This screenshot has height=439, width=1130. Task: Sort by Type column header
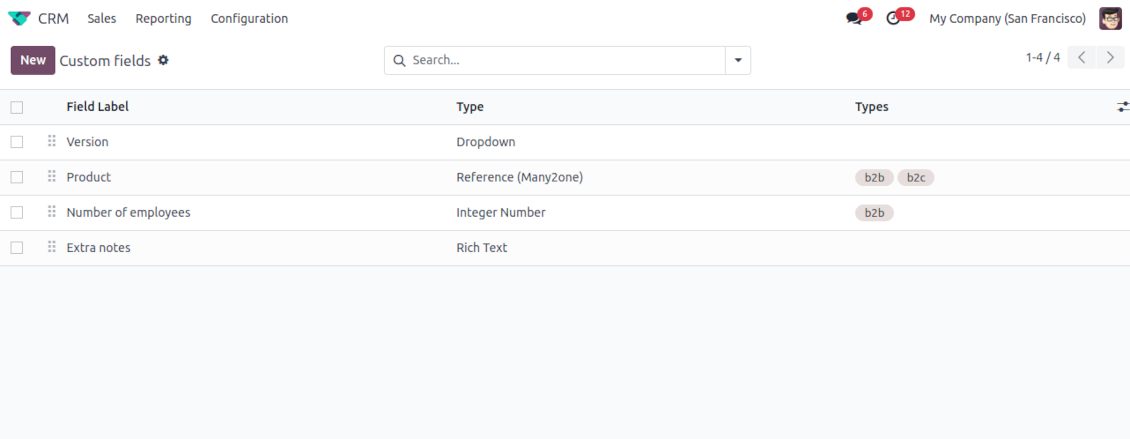[x=470, y=107]
